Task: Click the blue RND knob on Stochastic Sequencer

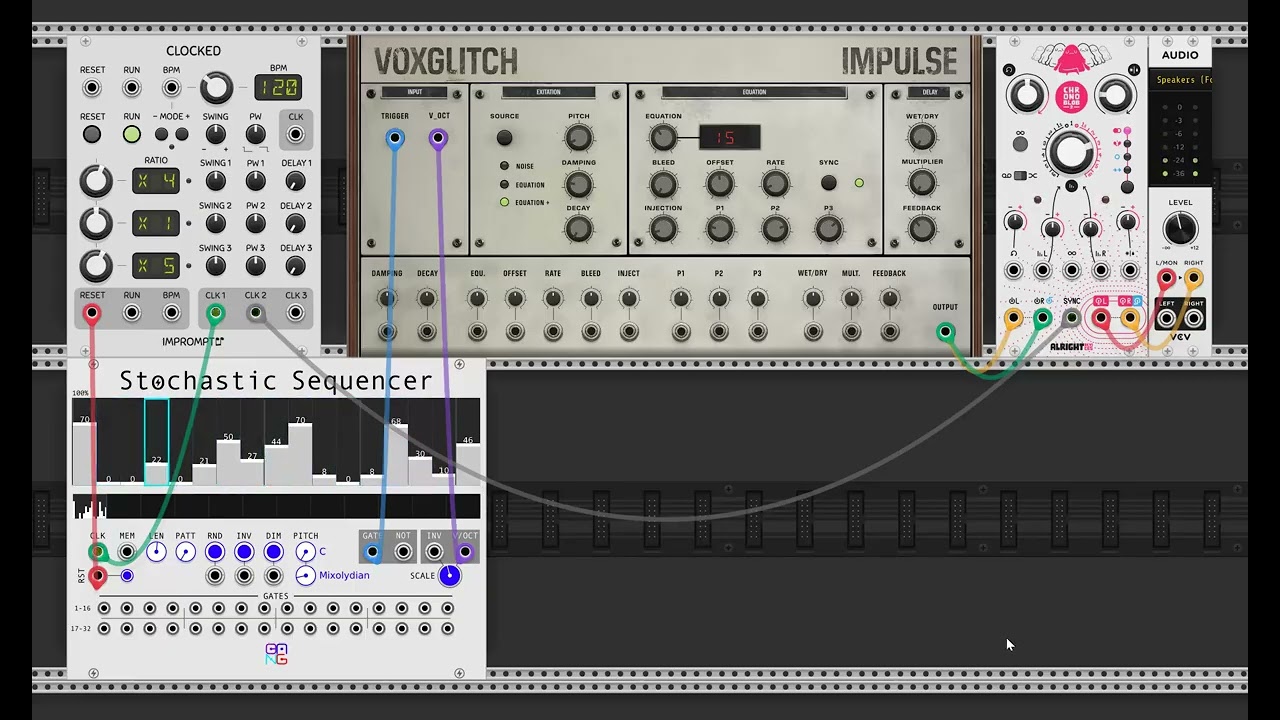Action: click(x=214, y=552)
